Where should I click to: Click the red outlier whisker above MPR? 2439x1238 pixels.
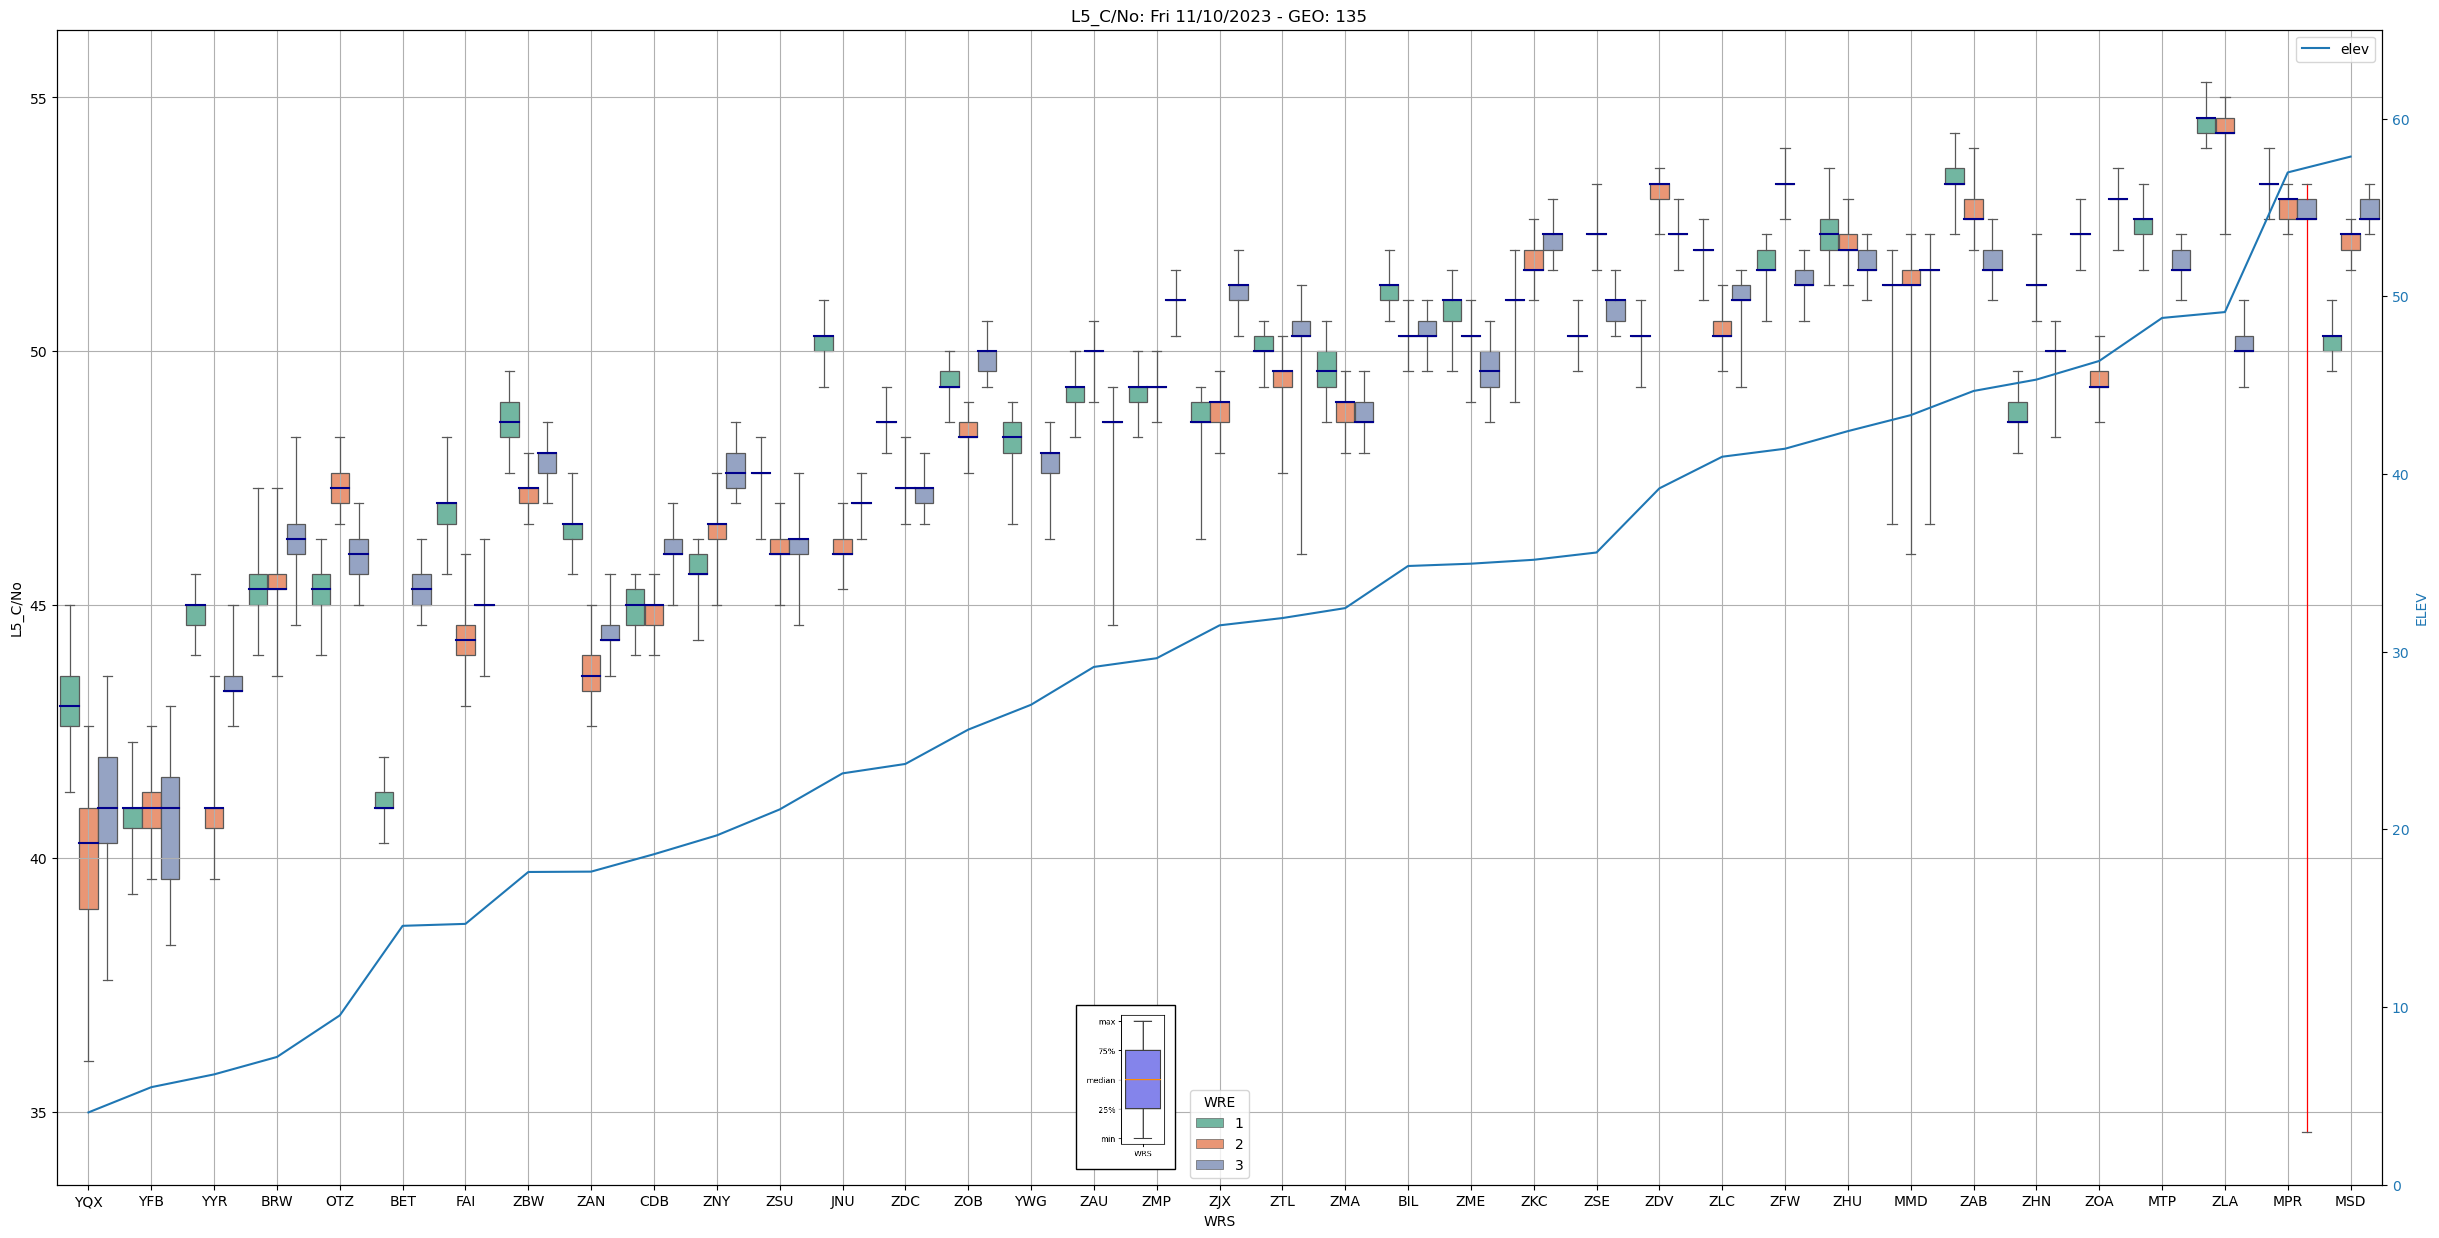click(x=2307, y=658)
